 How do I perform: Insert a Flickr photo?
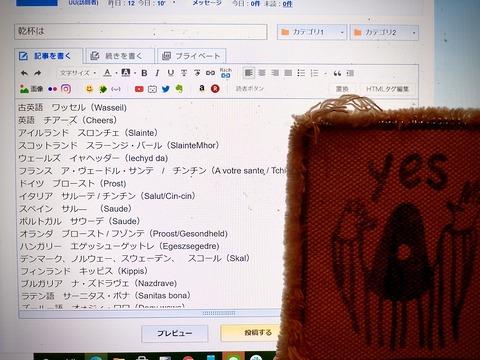(52, 89)
